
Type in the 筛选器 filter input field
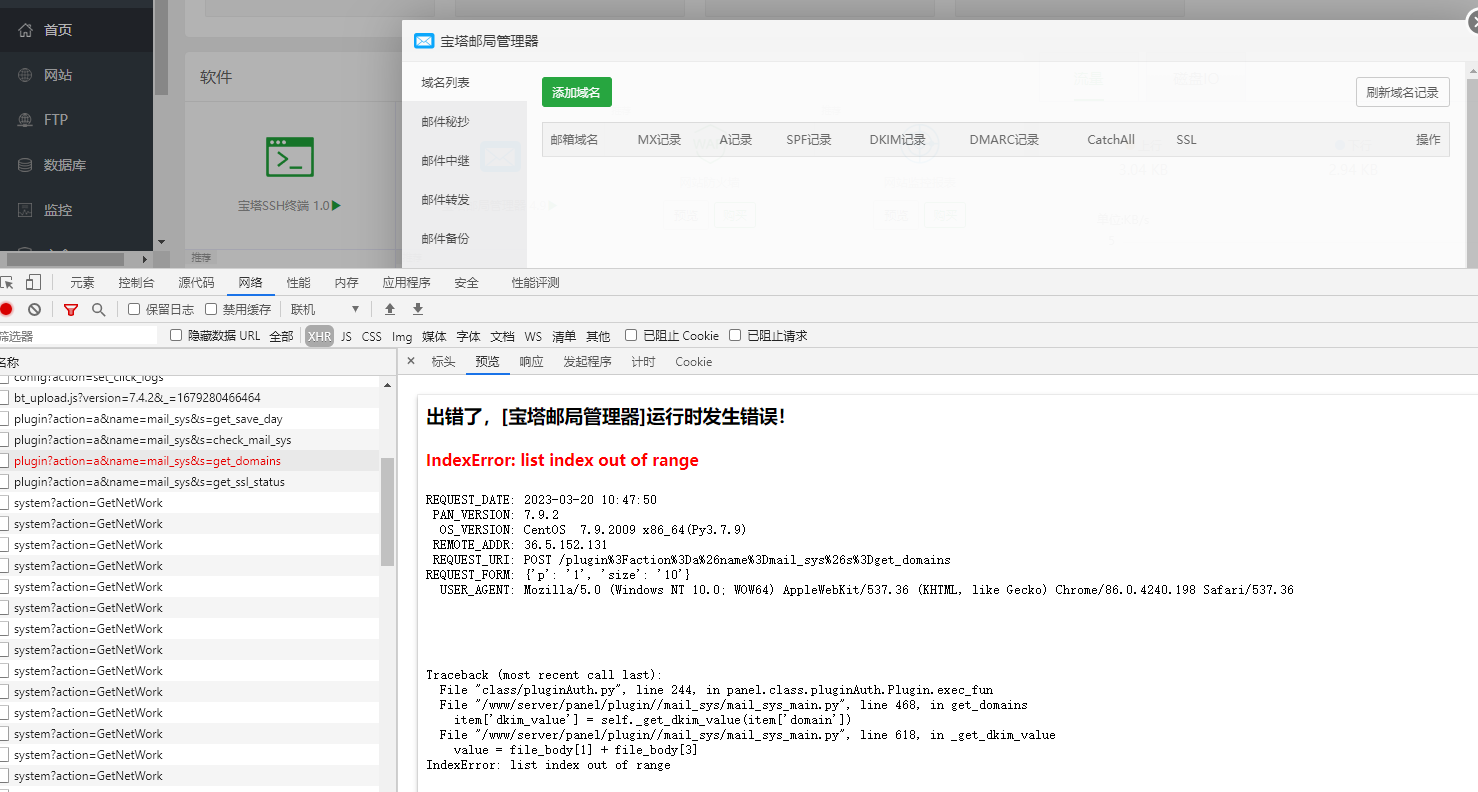[80, 337]
